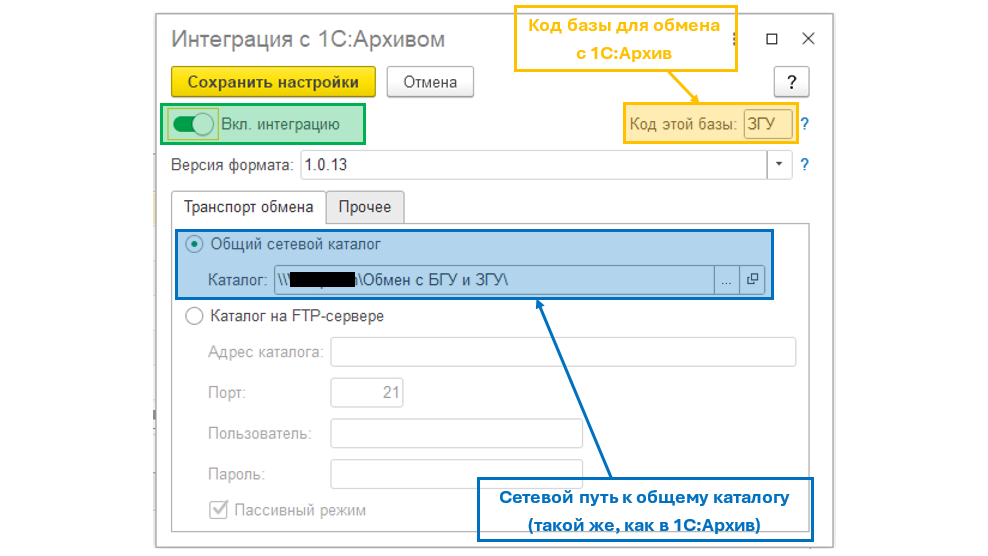Image resolution: width=988 pixels, height=556 pixels.
Task: Click the Отмена button
Action: 430,82
